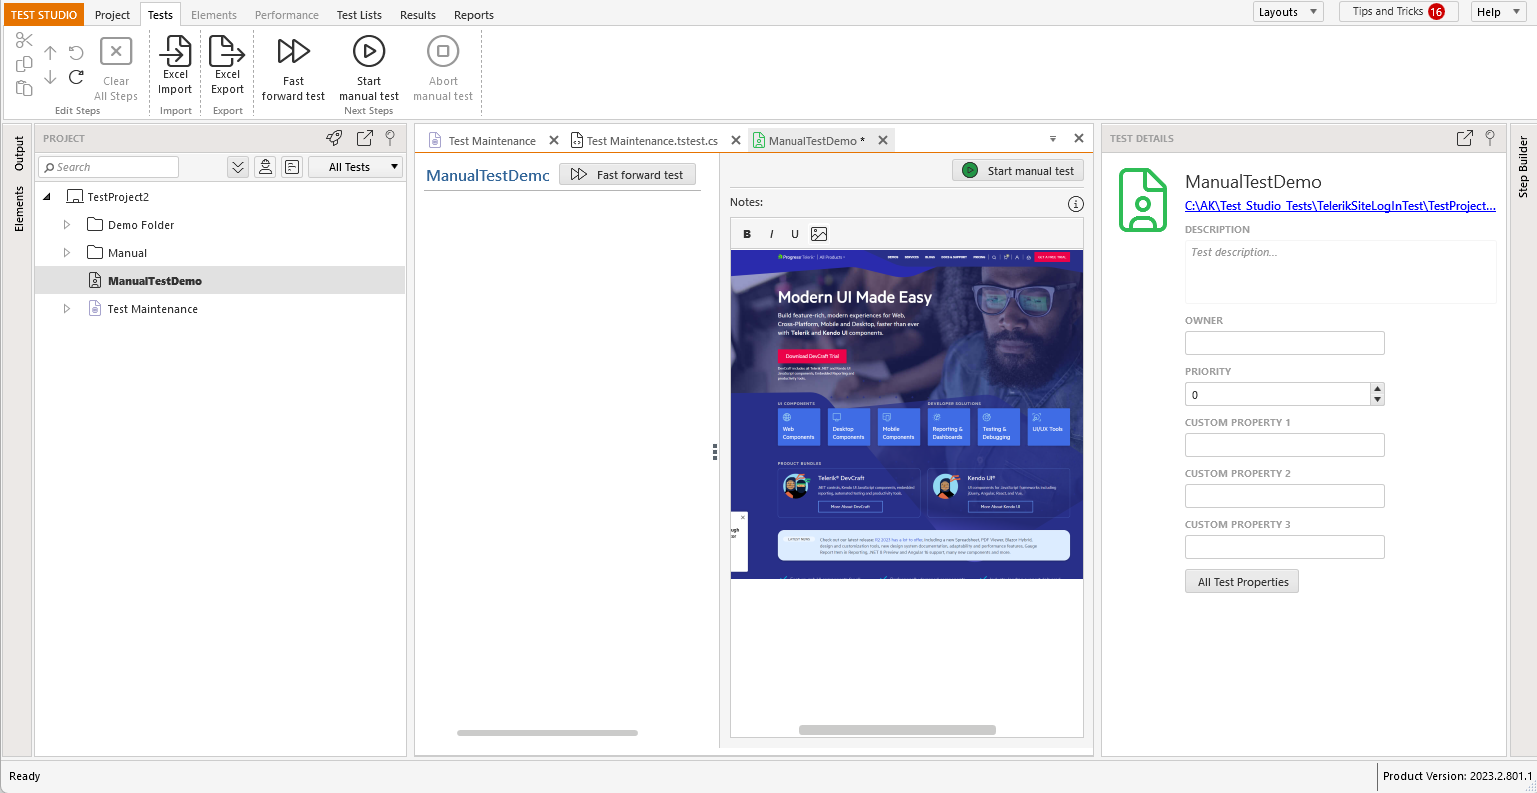Open the Step Builder side tab
1537x793 pixels.
coord(1523,167)
